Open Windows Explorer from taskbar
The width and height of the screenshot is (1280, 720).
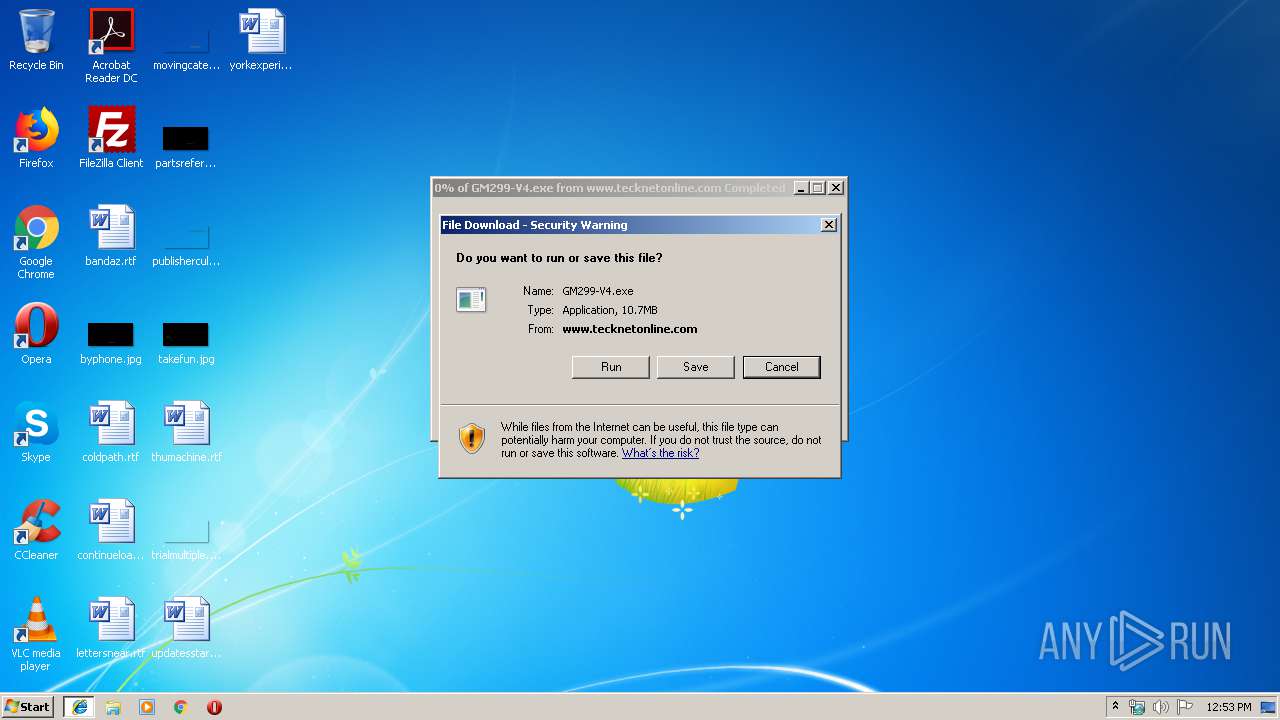click(x=113, y=707)
